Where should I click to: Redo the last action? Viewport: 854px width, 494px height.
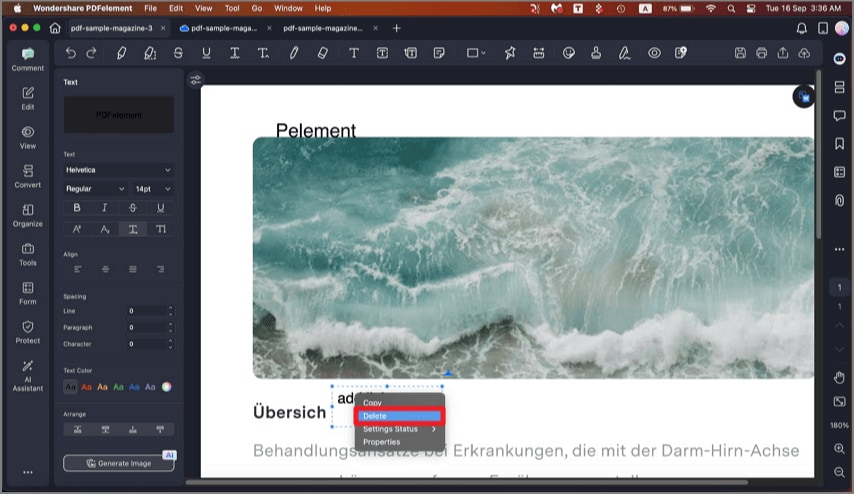pos(92,53)
